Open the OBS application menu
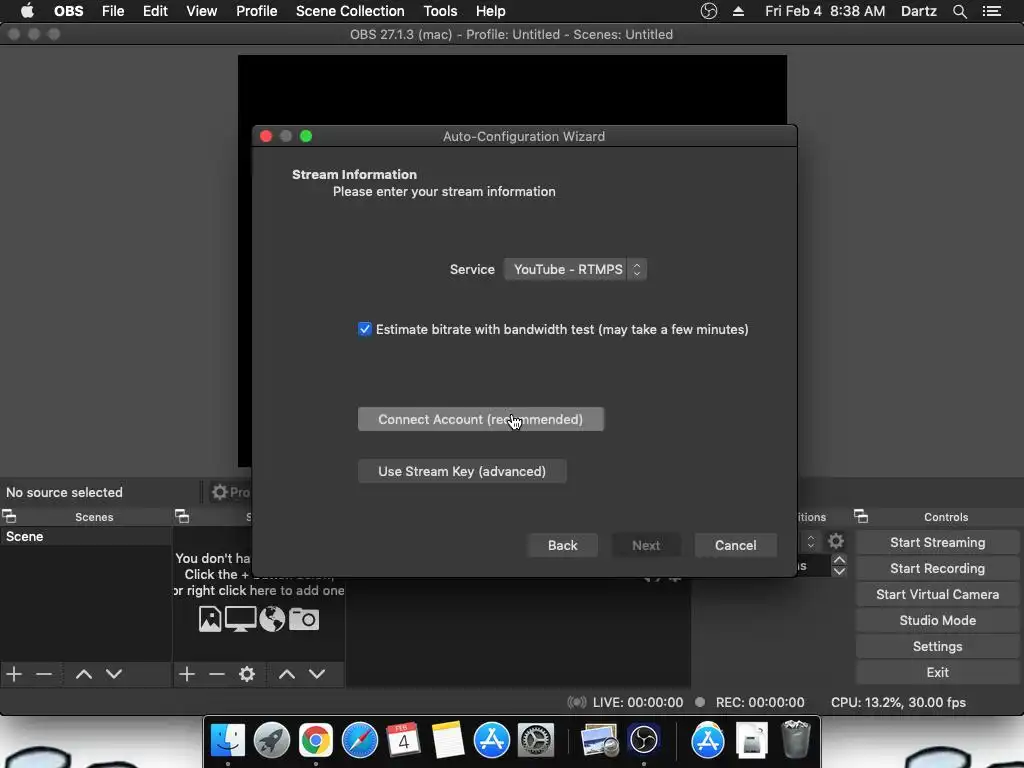The height and width of the screenshot is (768, 1024). [69, 11]
